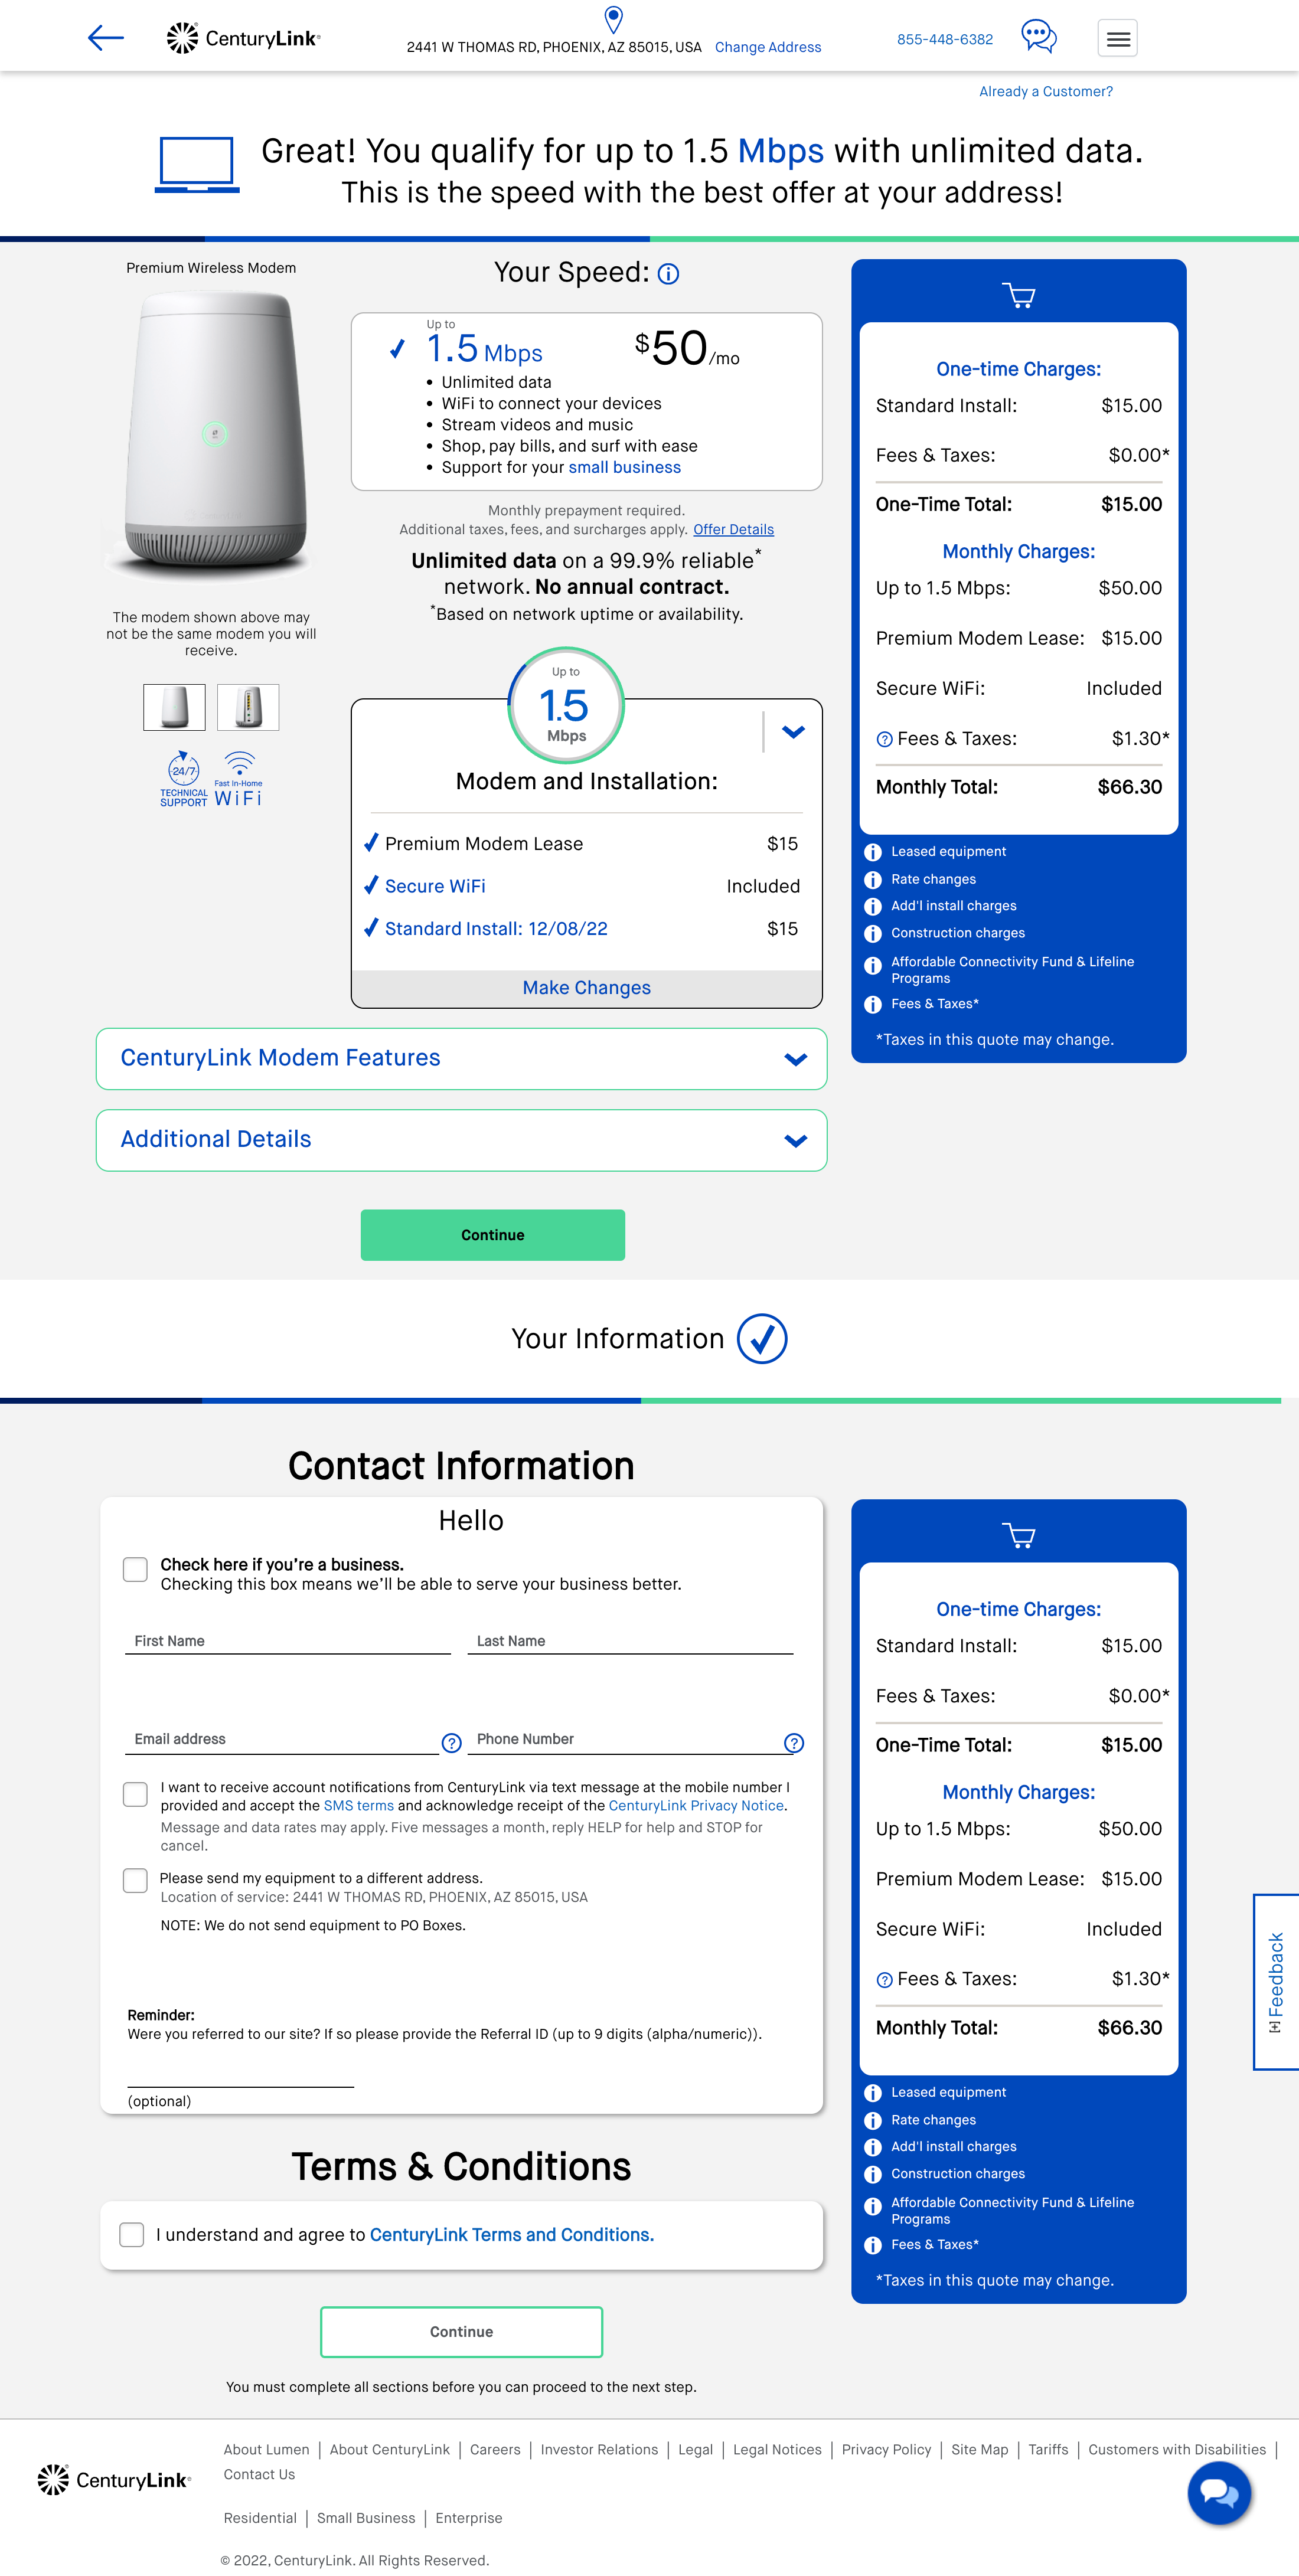The height and width of the screenshot is (2576, 1299).
Task: Check the box if you're a business
Action: pos(135,1569)
